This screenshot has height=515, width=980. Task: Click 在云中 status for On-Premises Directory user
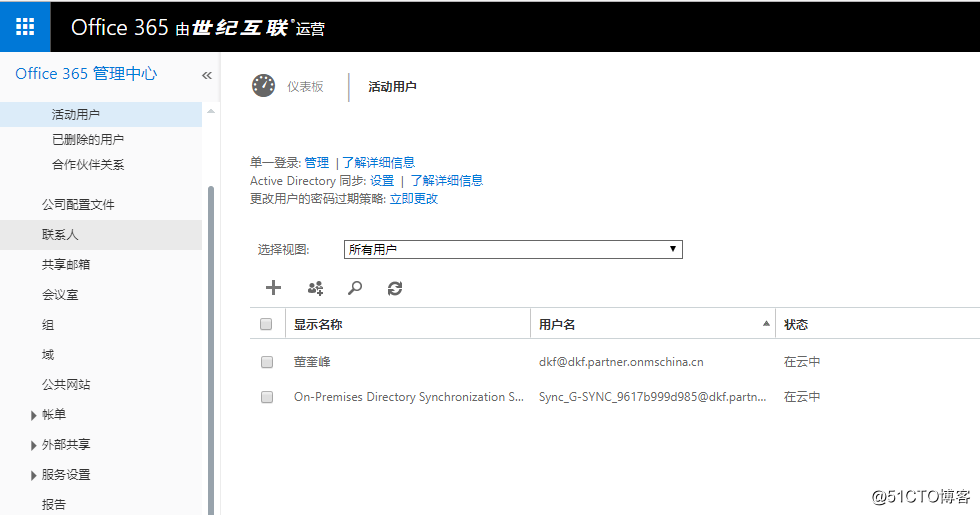[802, 397]
